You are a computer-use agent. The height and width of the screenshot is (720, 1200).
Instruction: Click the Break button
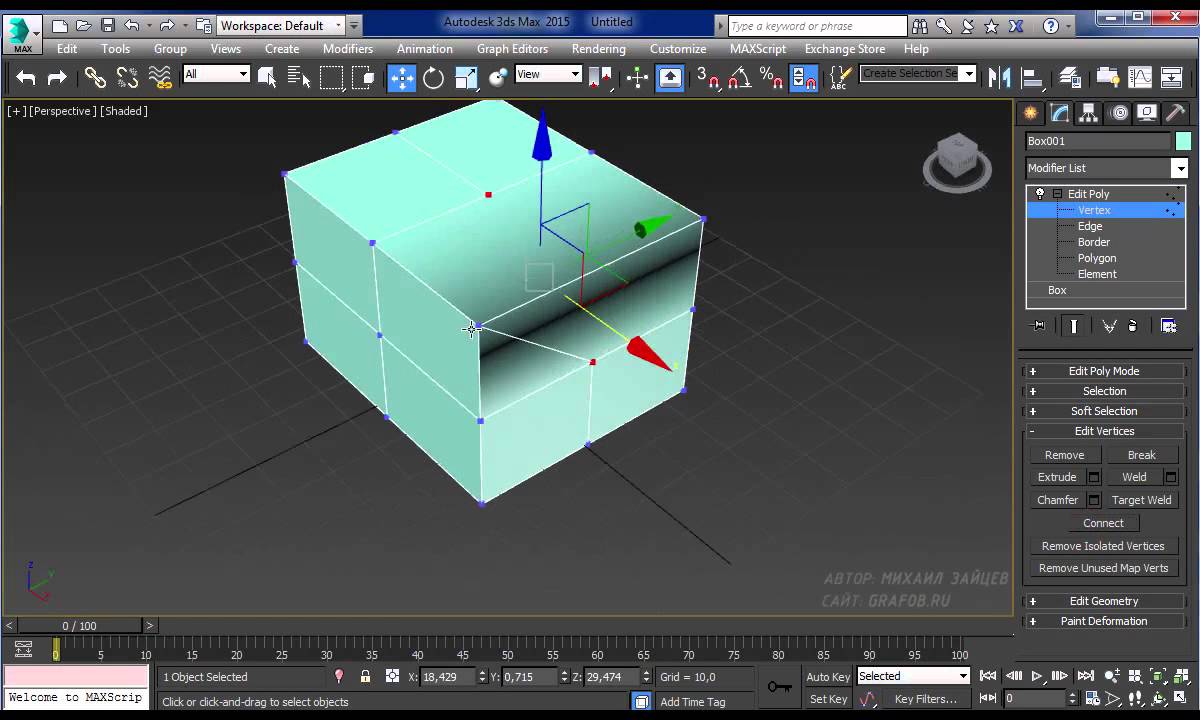(1141, 455)
